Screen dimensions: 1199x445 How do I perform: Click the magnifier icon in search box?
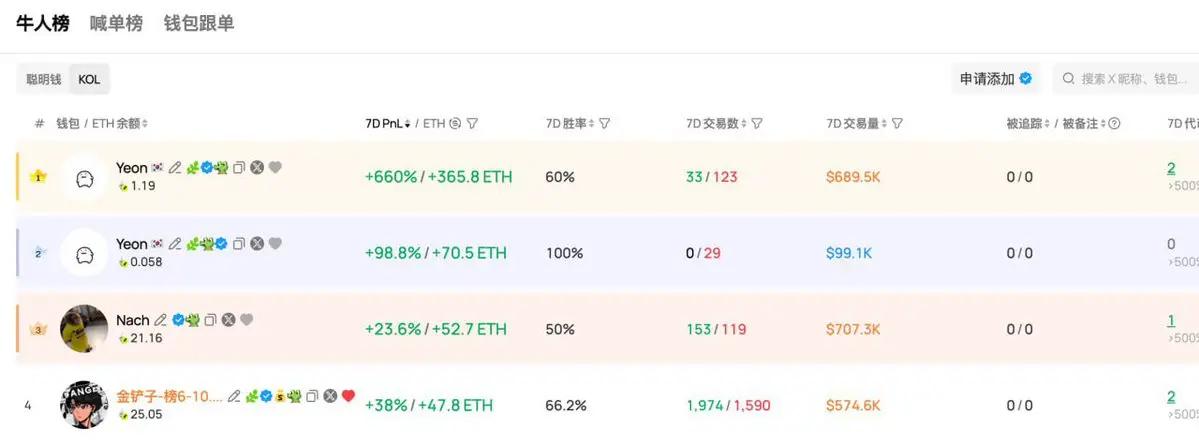(x=1068, y=79)
